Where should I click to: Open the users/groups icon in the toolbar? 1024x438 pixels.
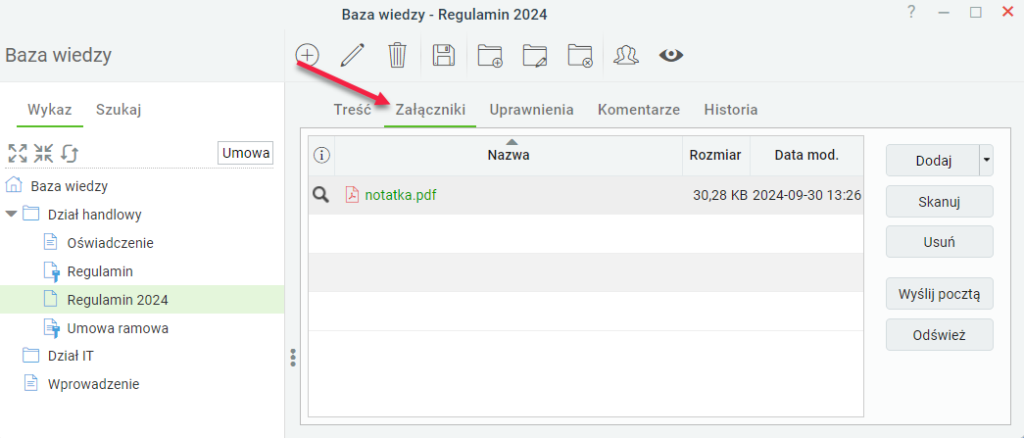click(x=626, y=55)
